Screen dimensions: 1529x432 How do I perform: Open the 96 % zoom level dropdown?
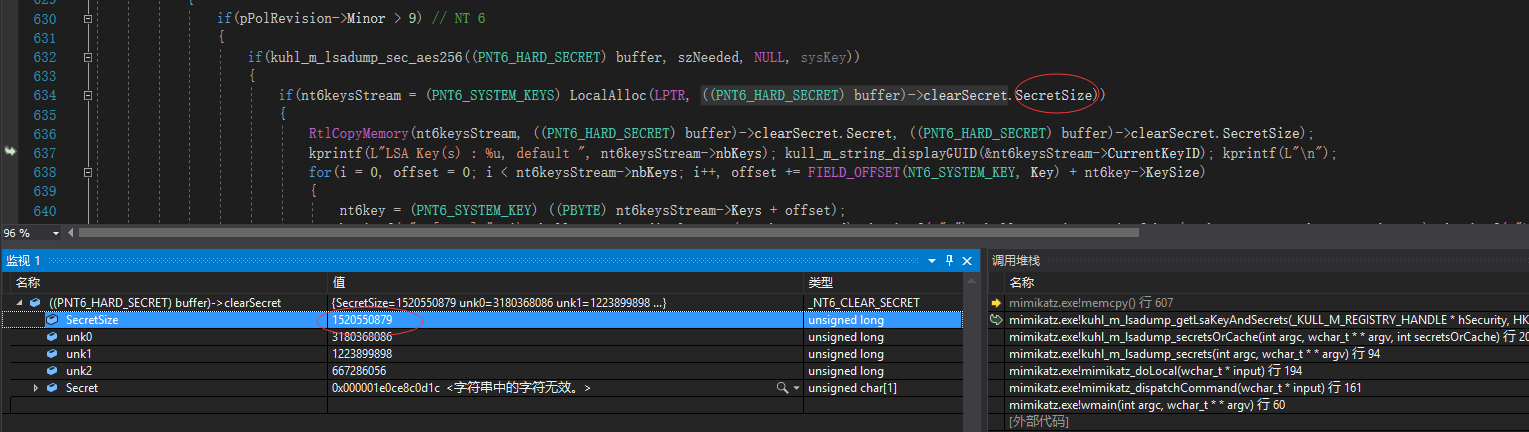55,233
